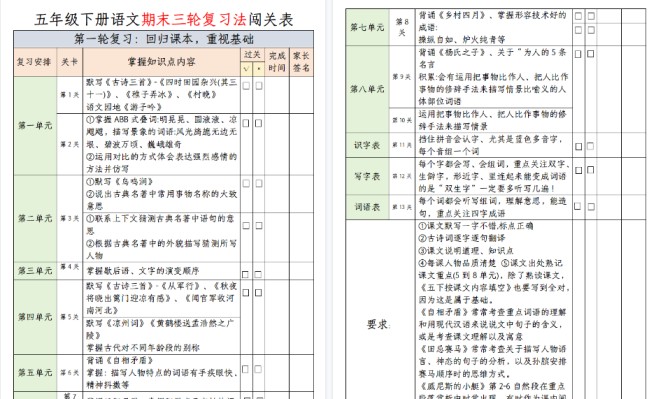
Task: Click the text 掌握歇后语、文字的演变顺序
Action: (x=143, y=271)
